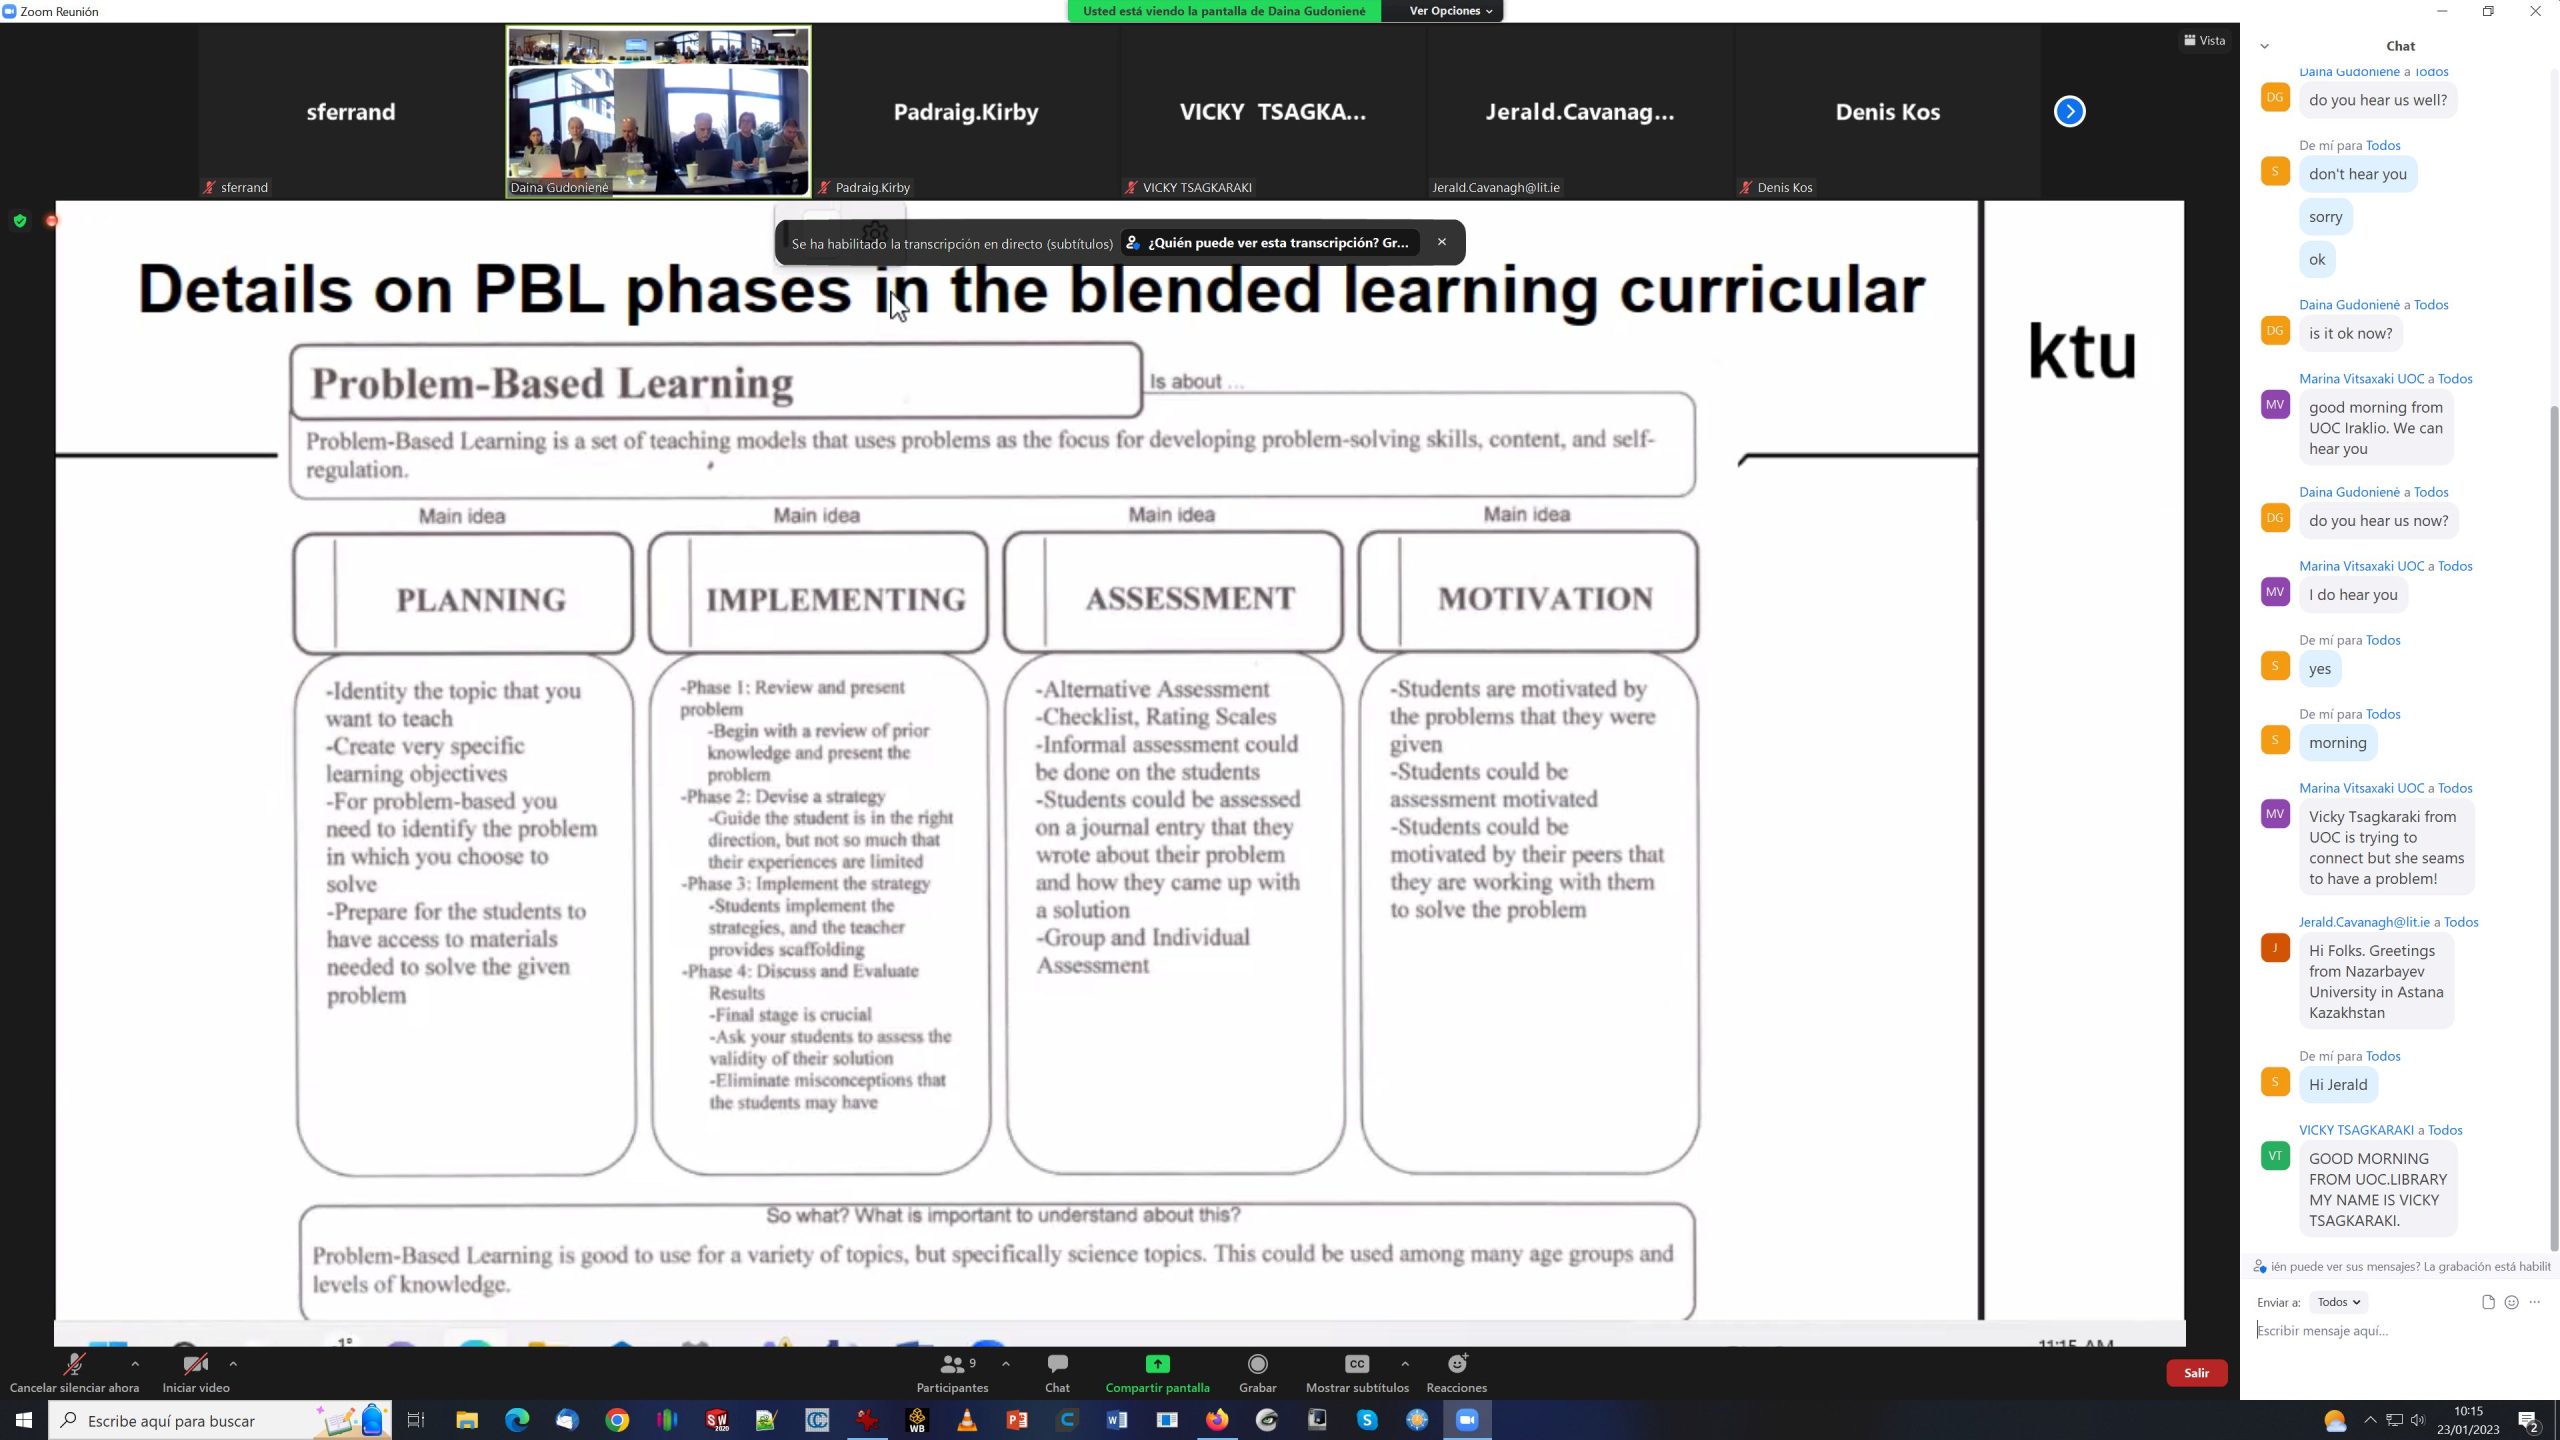This screenshot has width=2560, height=1440.
Task: Open the Vista view menu
Action: tap(2205, 41)
